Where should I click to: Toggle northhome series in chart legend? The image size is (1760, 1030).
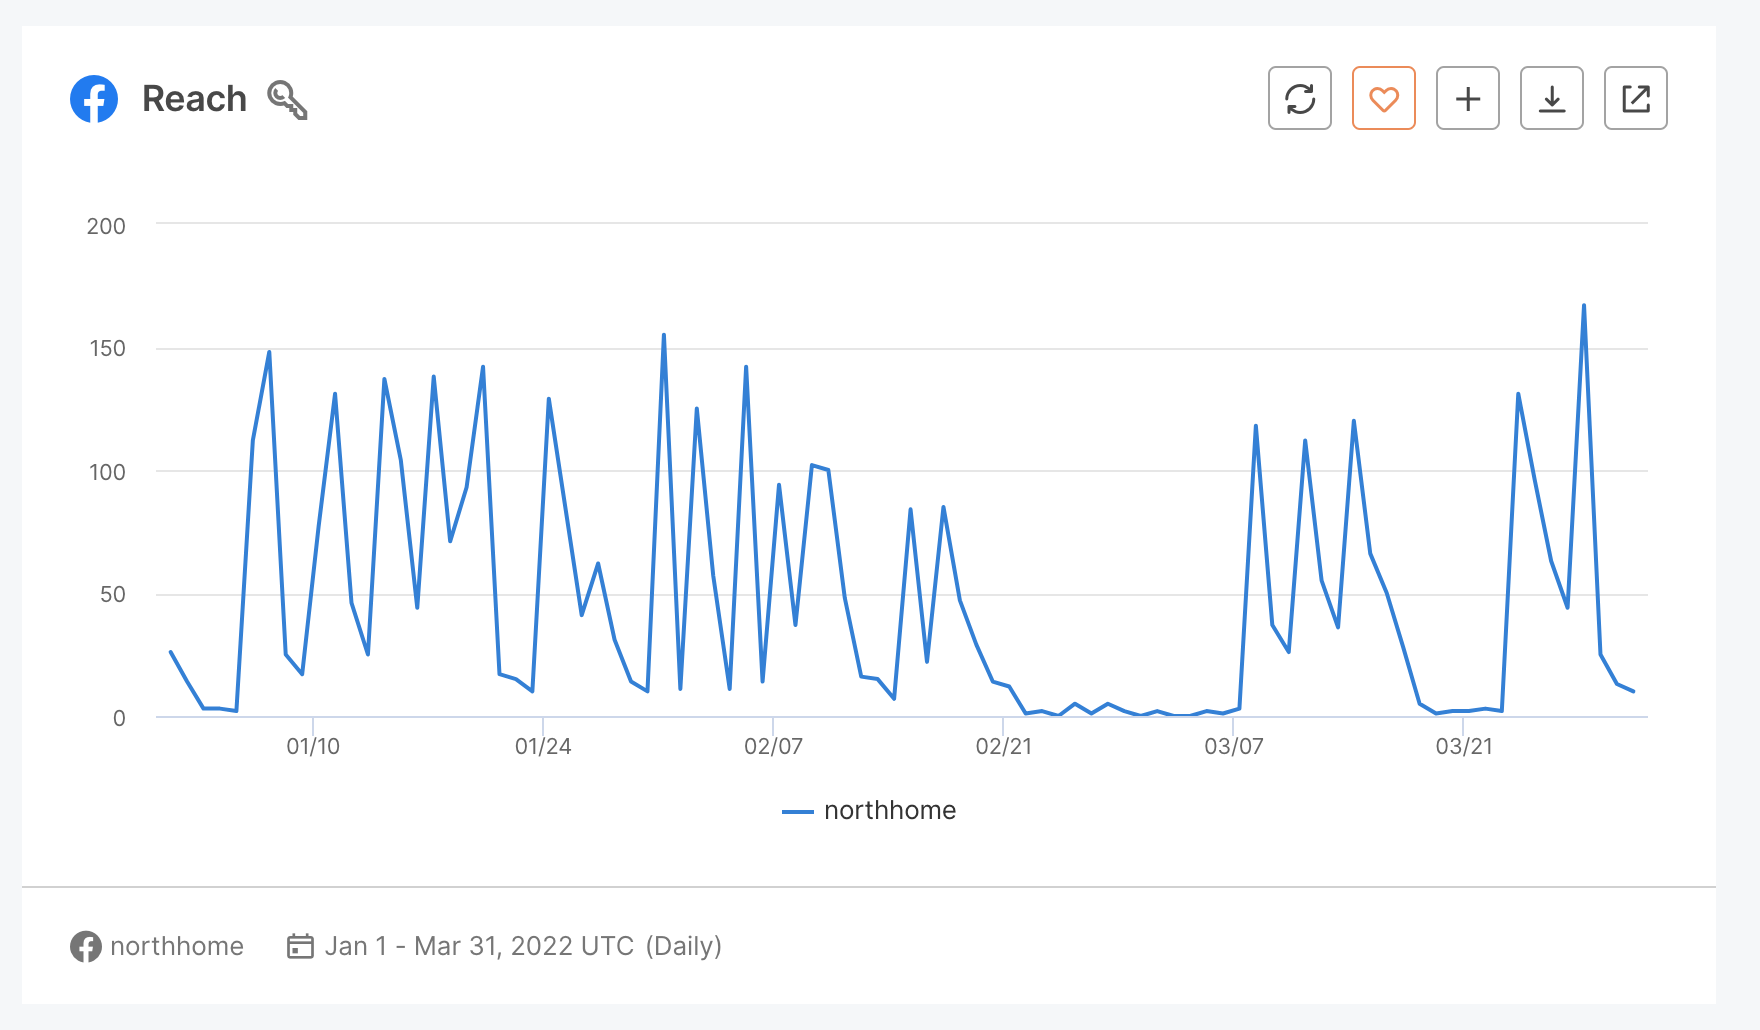tap(868, 810)
